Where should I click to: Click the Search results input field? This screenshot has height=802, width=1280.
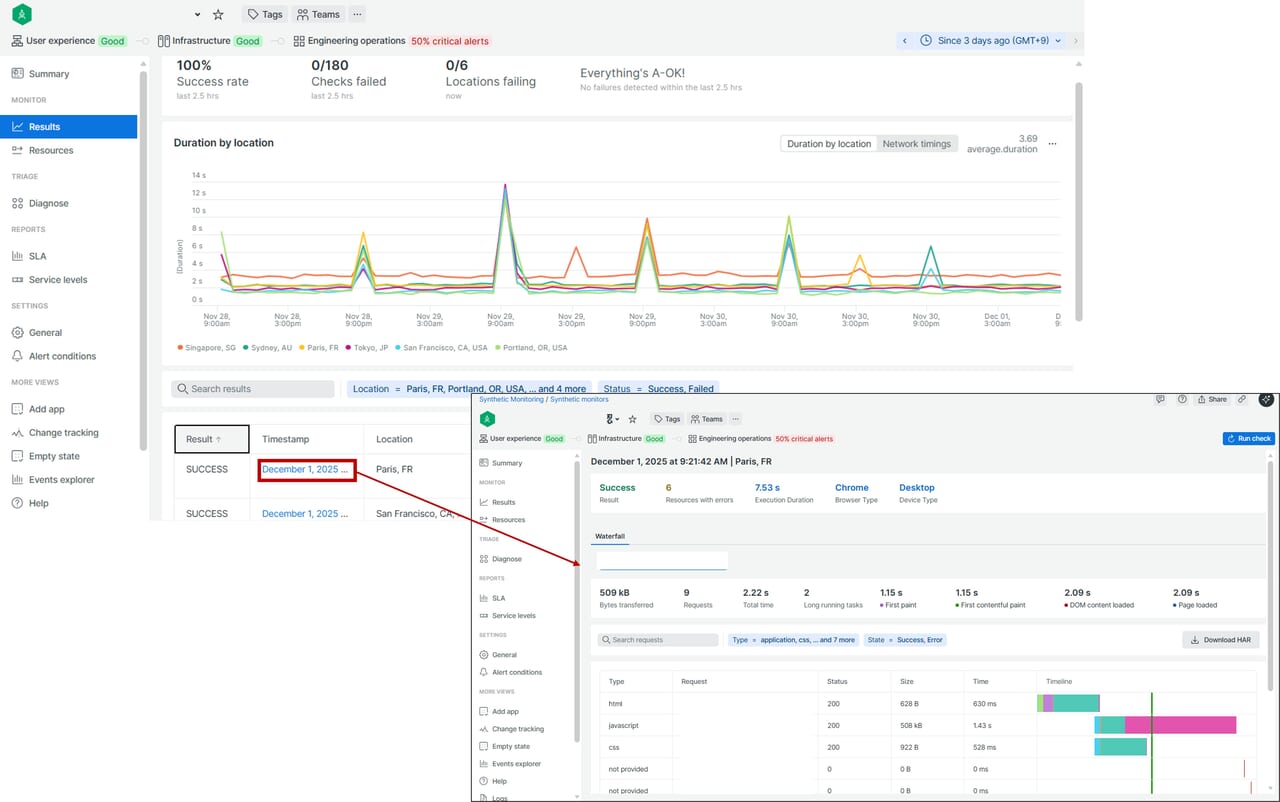tap(253, 389)
